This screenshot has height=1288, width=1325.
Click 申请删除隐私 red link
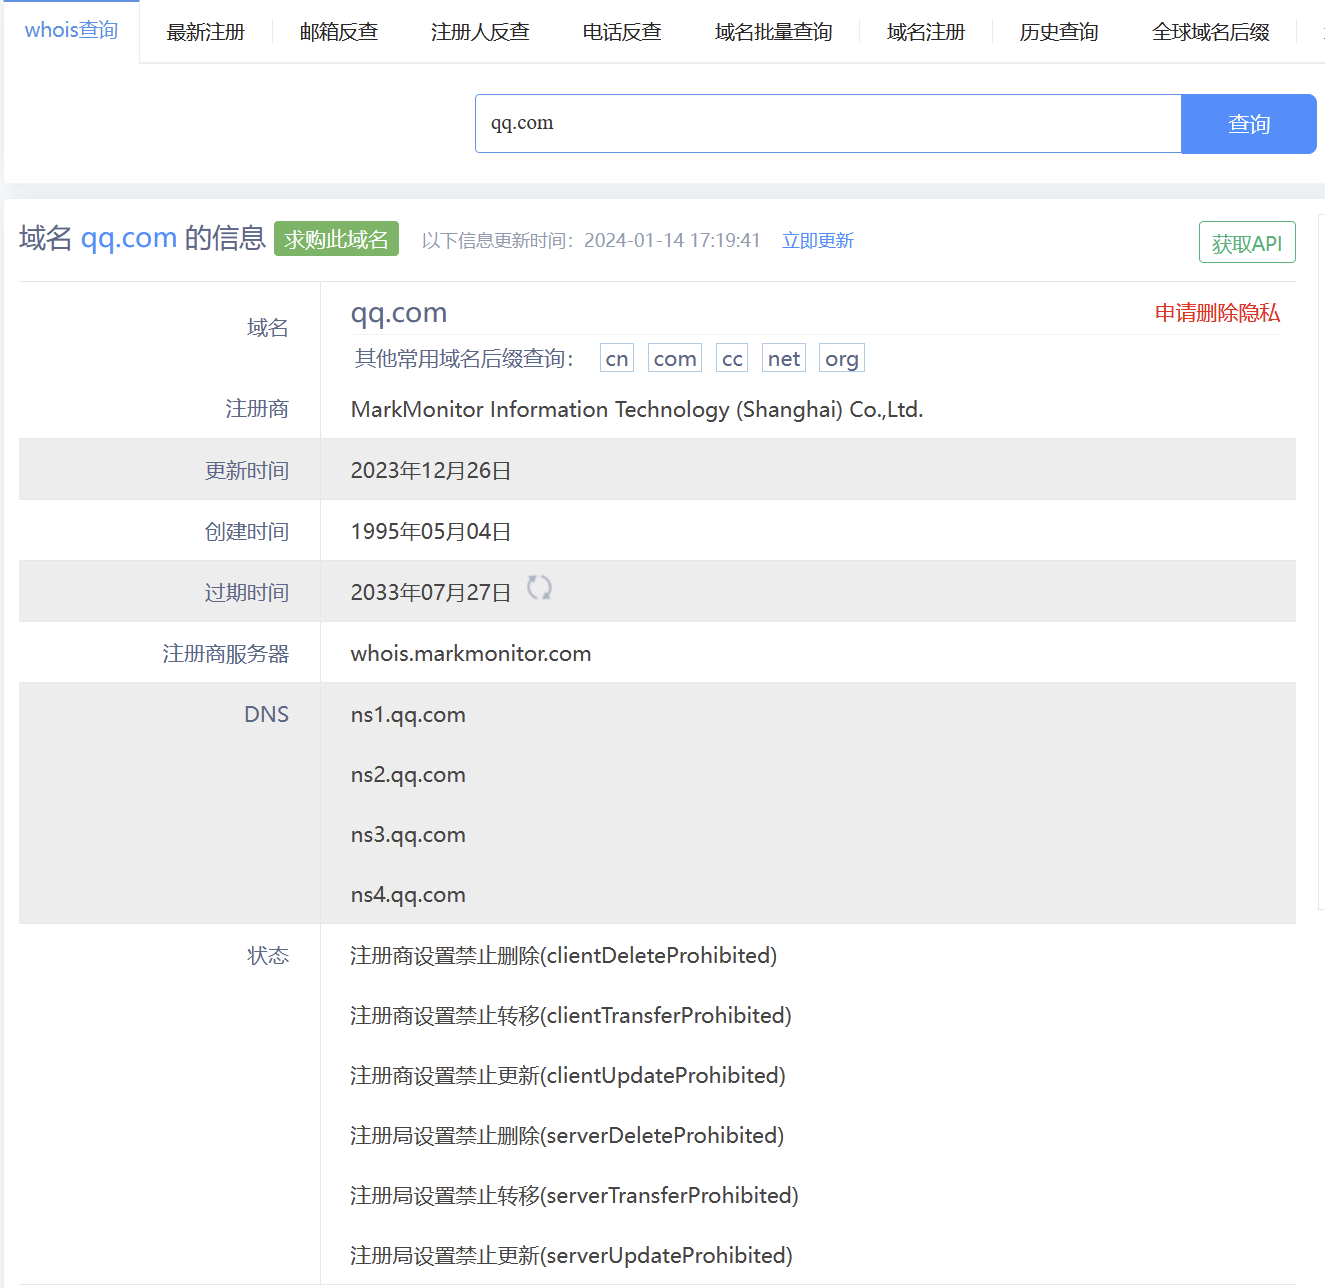coord(1217,313)
